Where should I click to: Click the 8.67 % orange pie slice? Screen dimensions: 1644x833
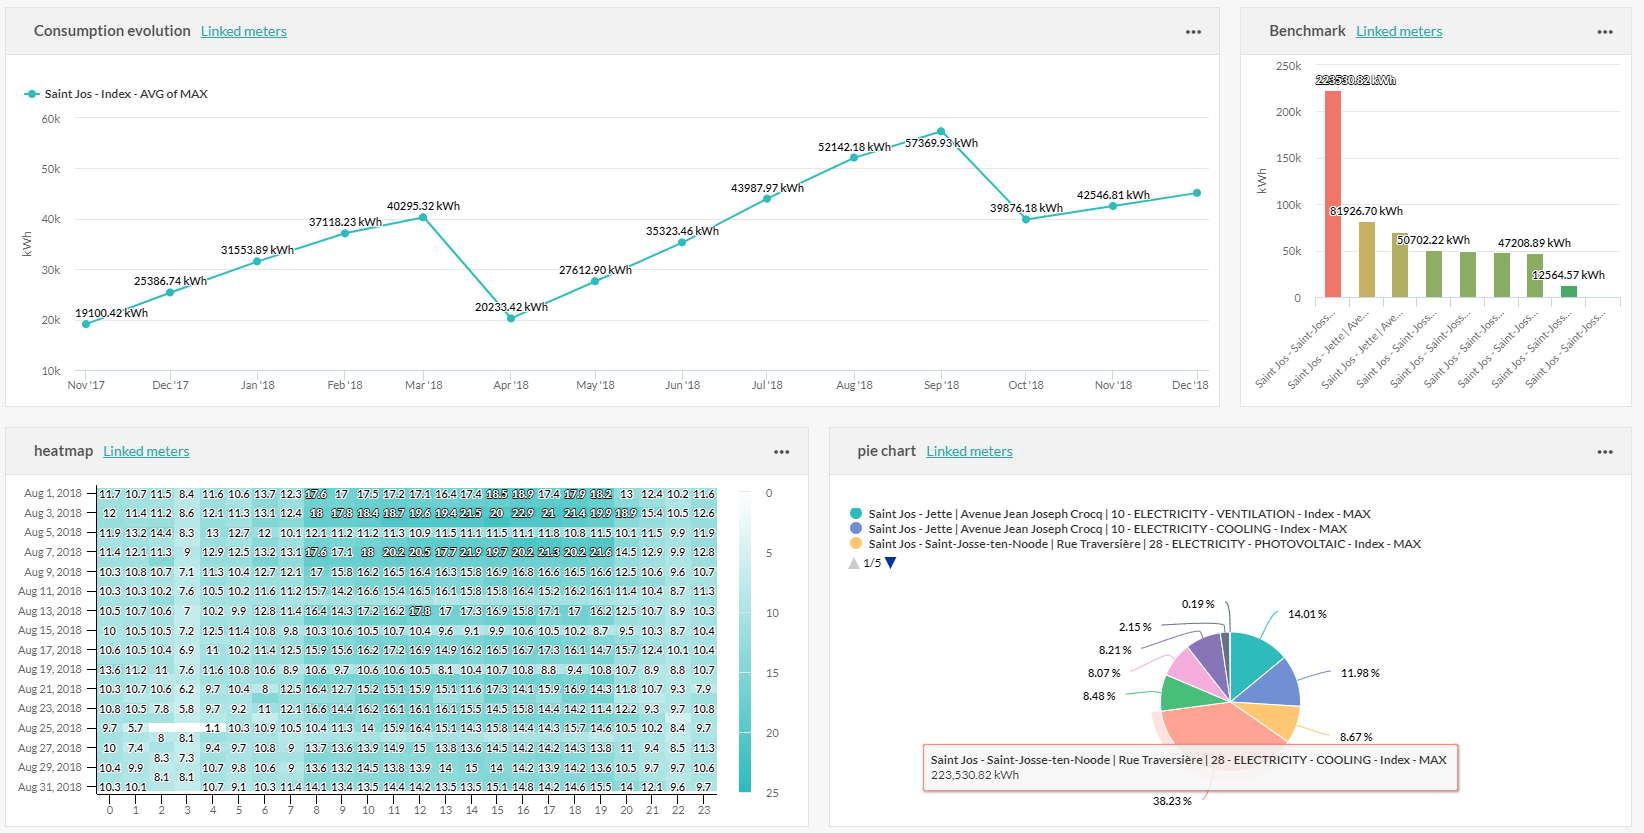pos(1275,718)
